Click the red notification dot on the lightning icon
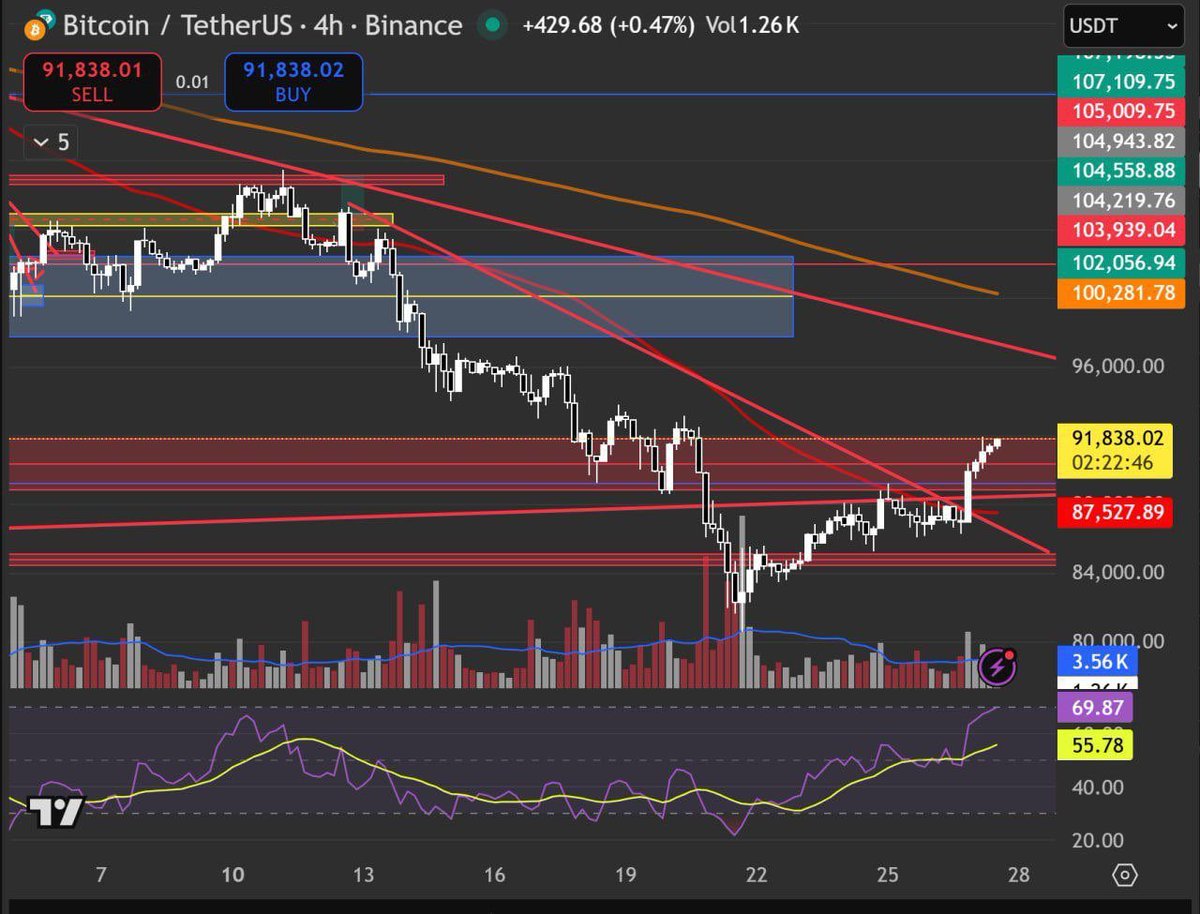The height and width of the screenshot is (914, 1200). pyautogui.click(x=1011, y=655)
